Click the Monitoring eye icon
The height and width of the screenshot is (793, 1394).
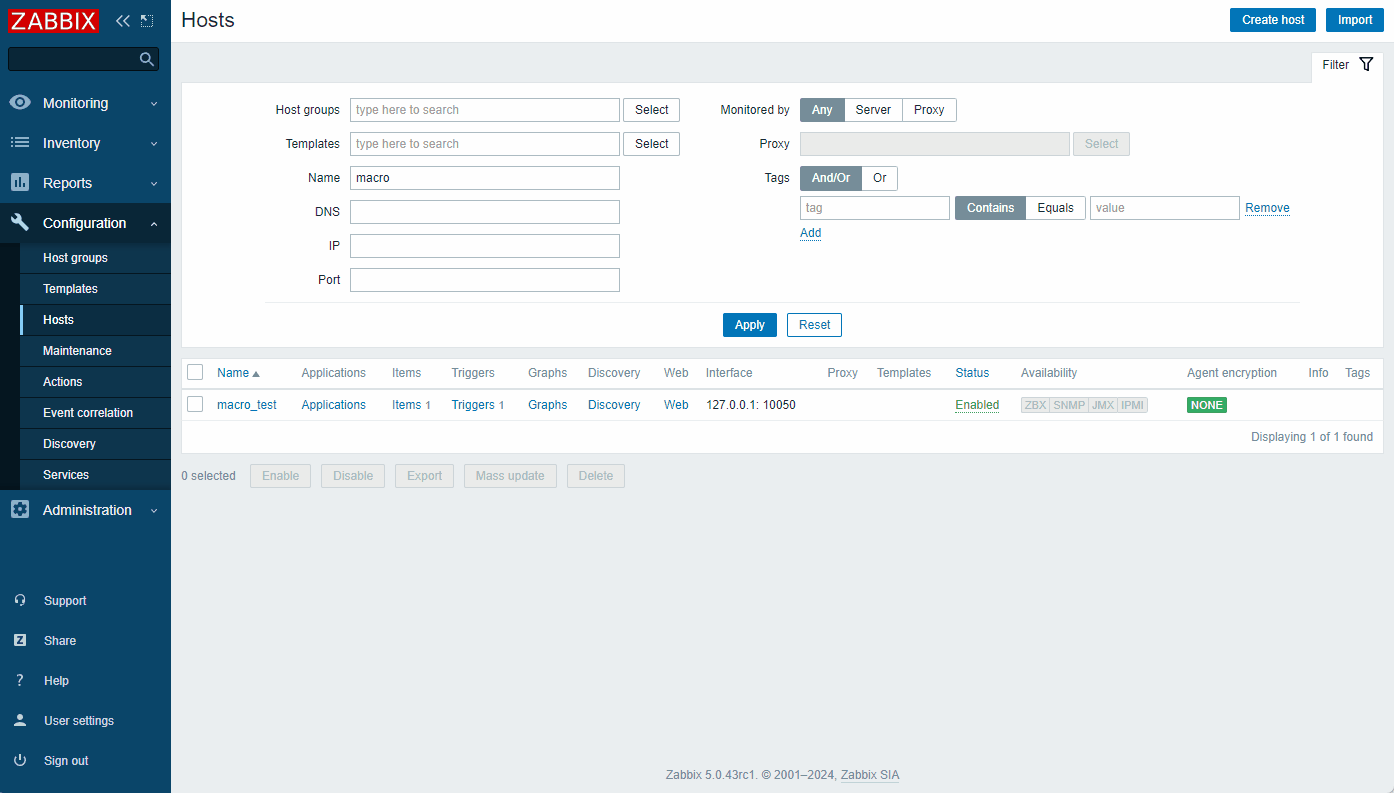[20, 103]
